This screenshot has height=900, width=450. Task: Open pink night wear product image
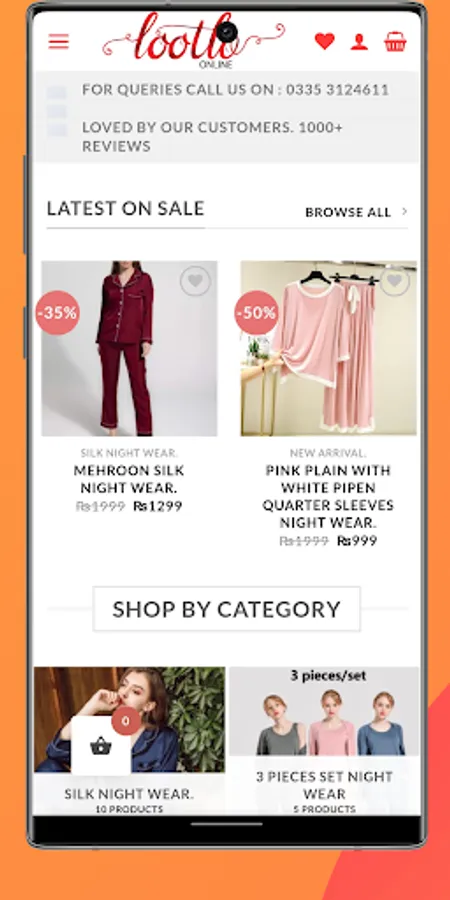pos(328,348)
